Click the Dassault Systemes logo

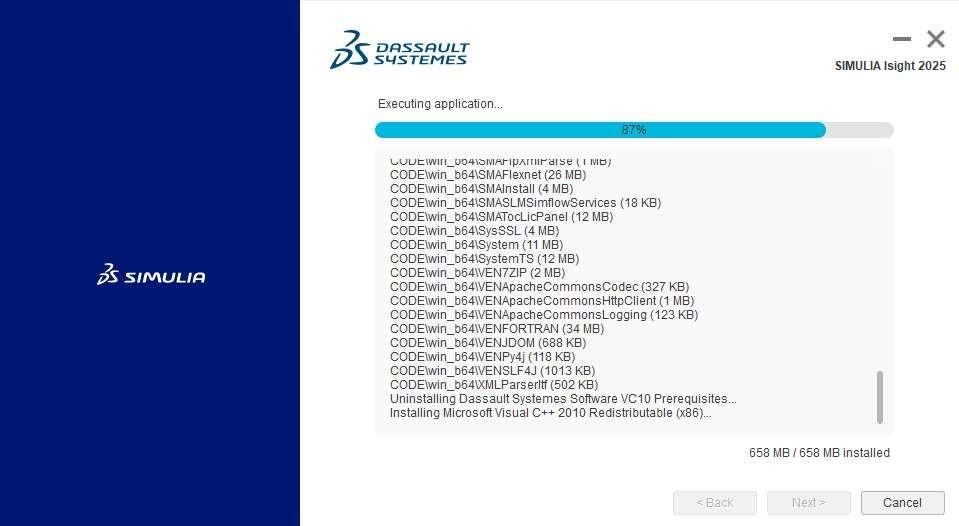[x=399, y=50]
